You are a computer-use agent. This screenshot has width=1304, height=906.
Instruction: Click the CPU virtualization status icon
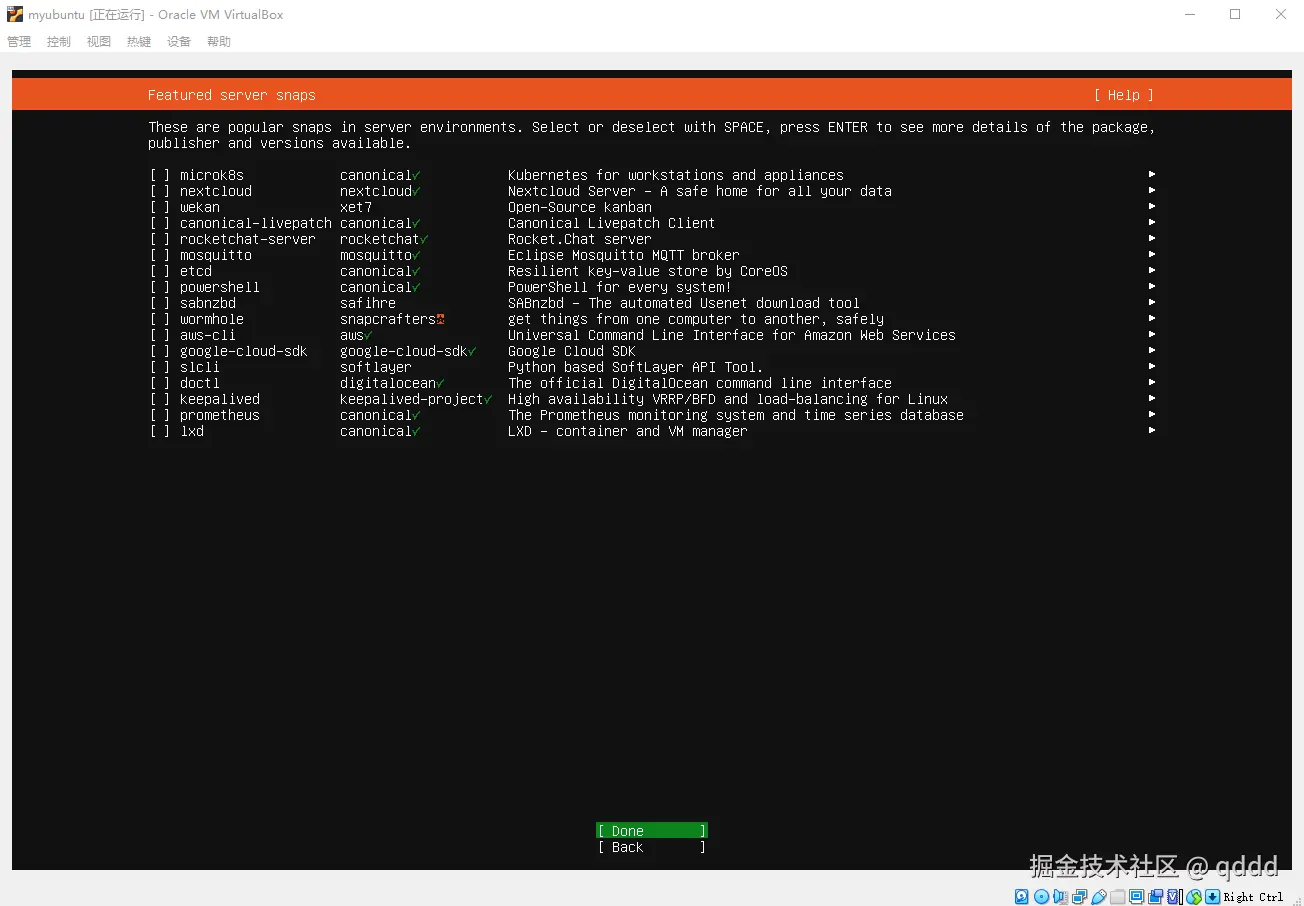[1173, 897]
